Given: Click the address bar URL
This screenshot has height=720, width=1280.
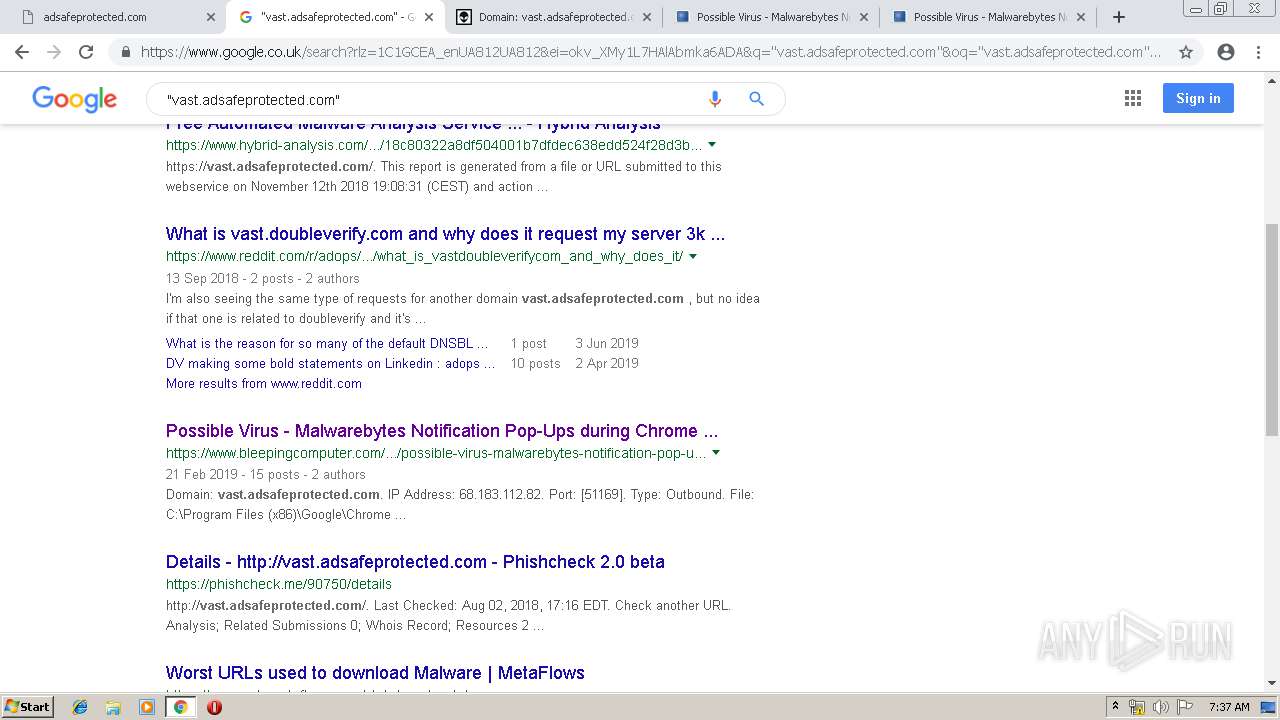Looking at the screenshot, I should 651,52.
